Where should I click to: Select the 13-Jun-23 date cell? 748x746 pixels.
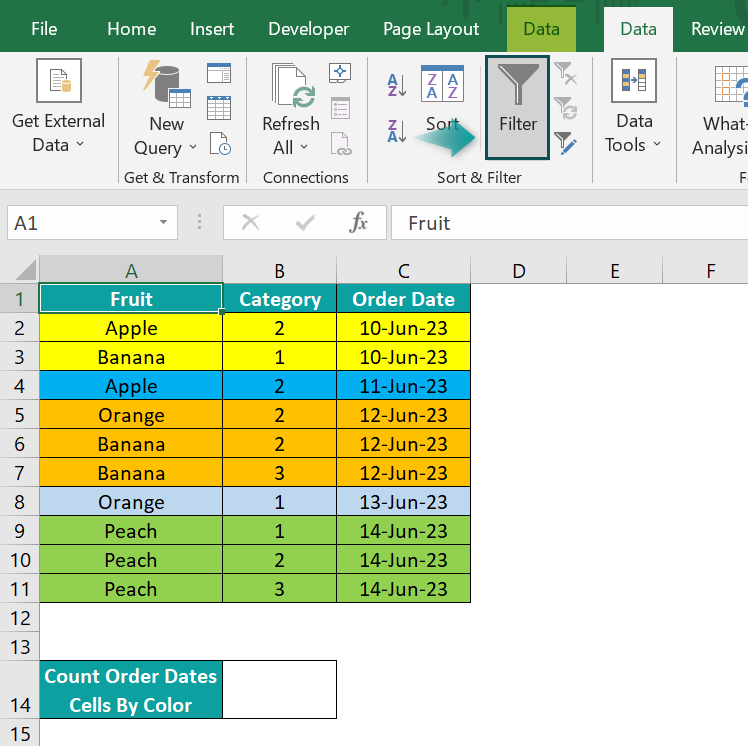pos(404,502)
